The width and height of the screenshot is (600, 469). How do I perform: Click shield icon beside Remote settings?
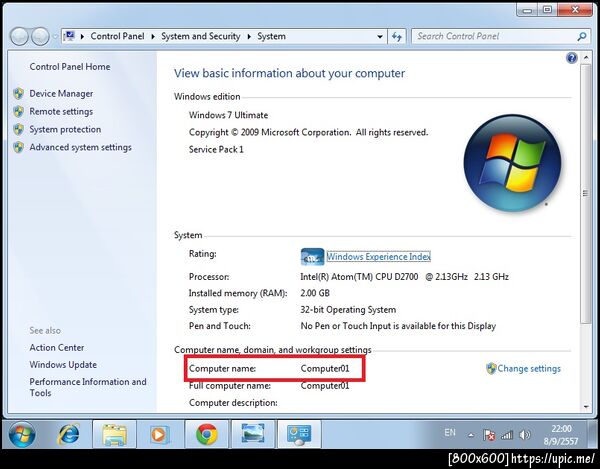(x=18, y=112)
